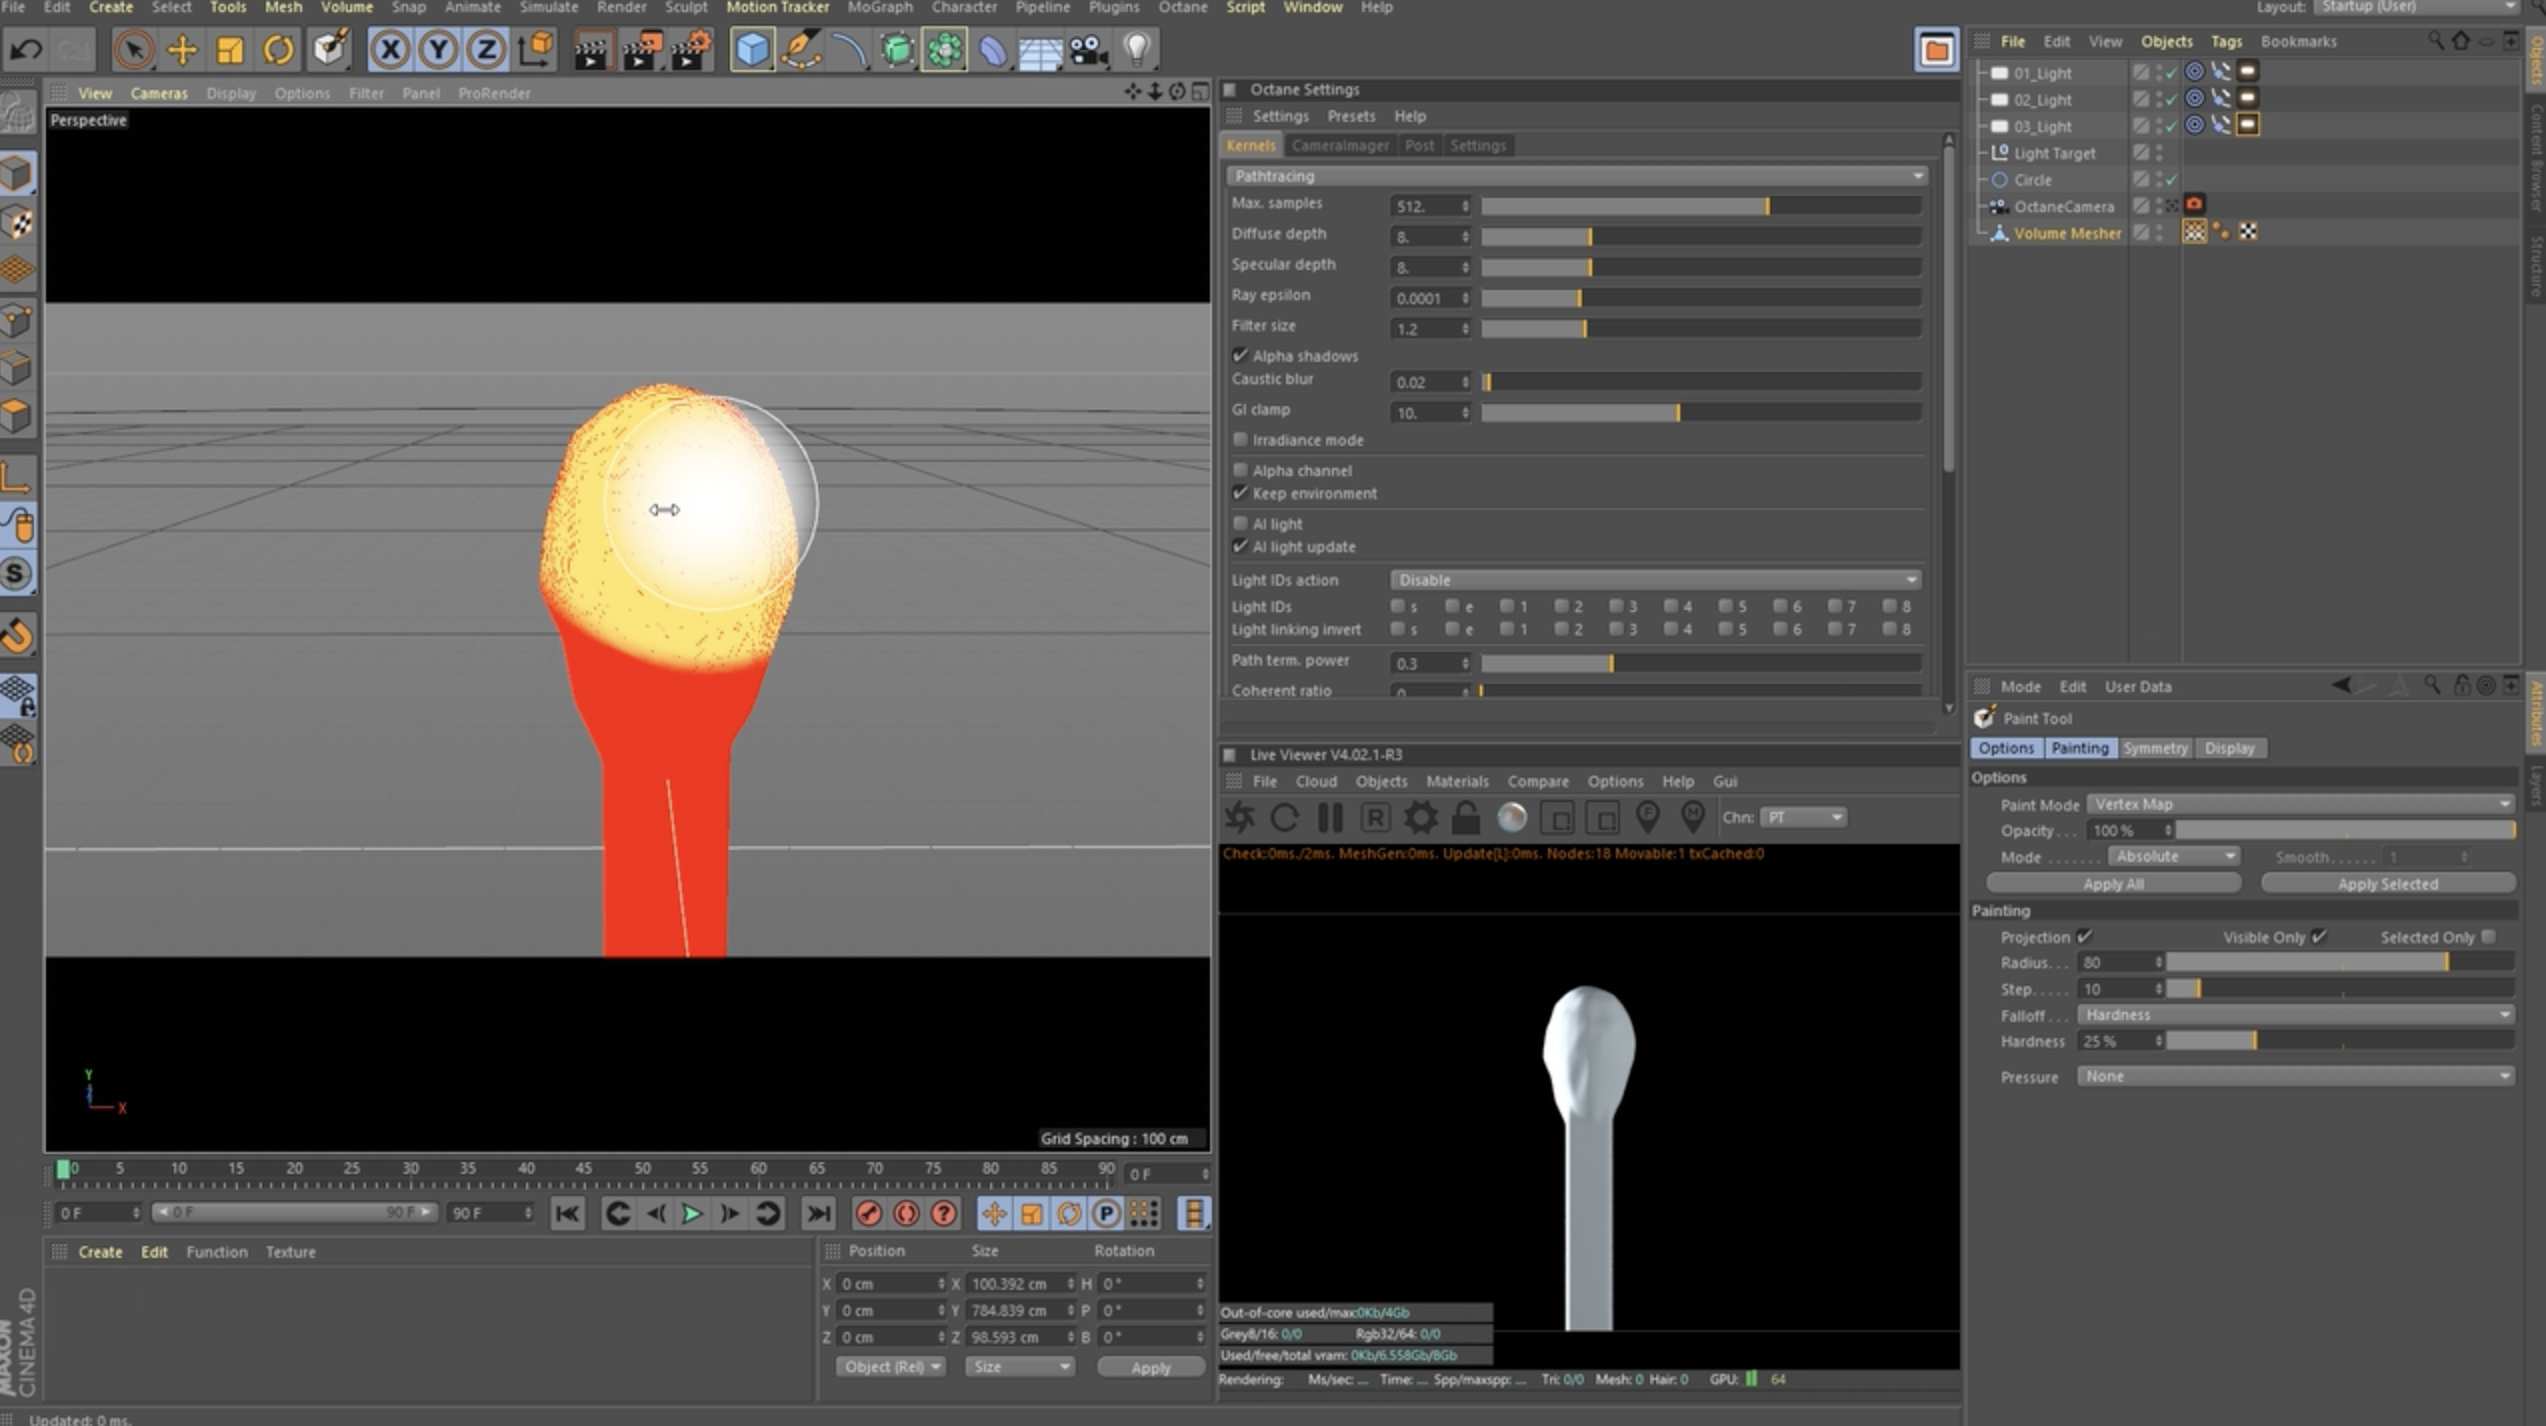Switch to the CameraImager tab
This screenshot has width=2546, height=1426.
click(x=1339, y=146)
